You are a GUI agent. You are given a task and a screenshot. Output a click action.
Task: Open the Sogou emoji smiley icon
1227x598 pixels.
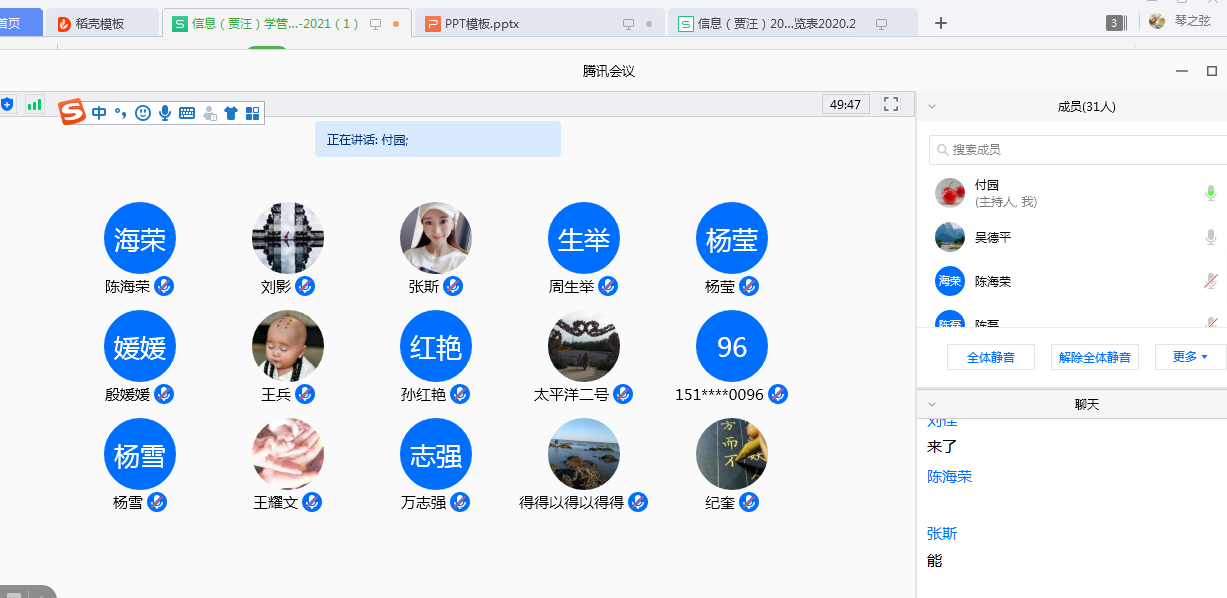coord(143,113)
